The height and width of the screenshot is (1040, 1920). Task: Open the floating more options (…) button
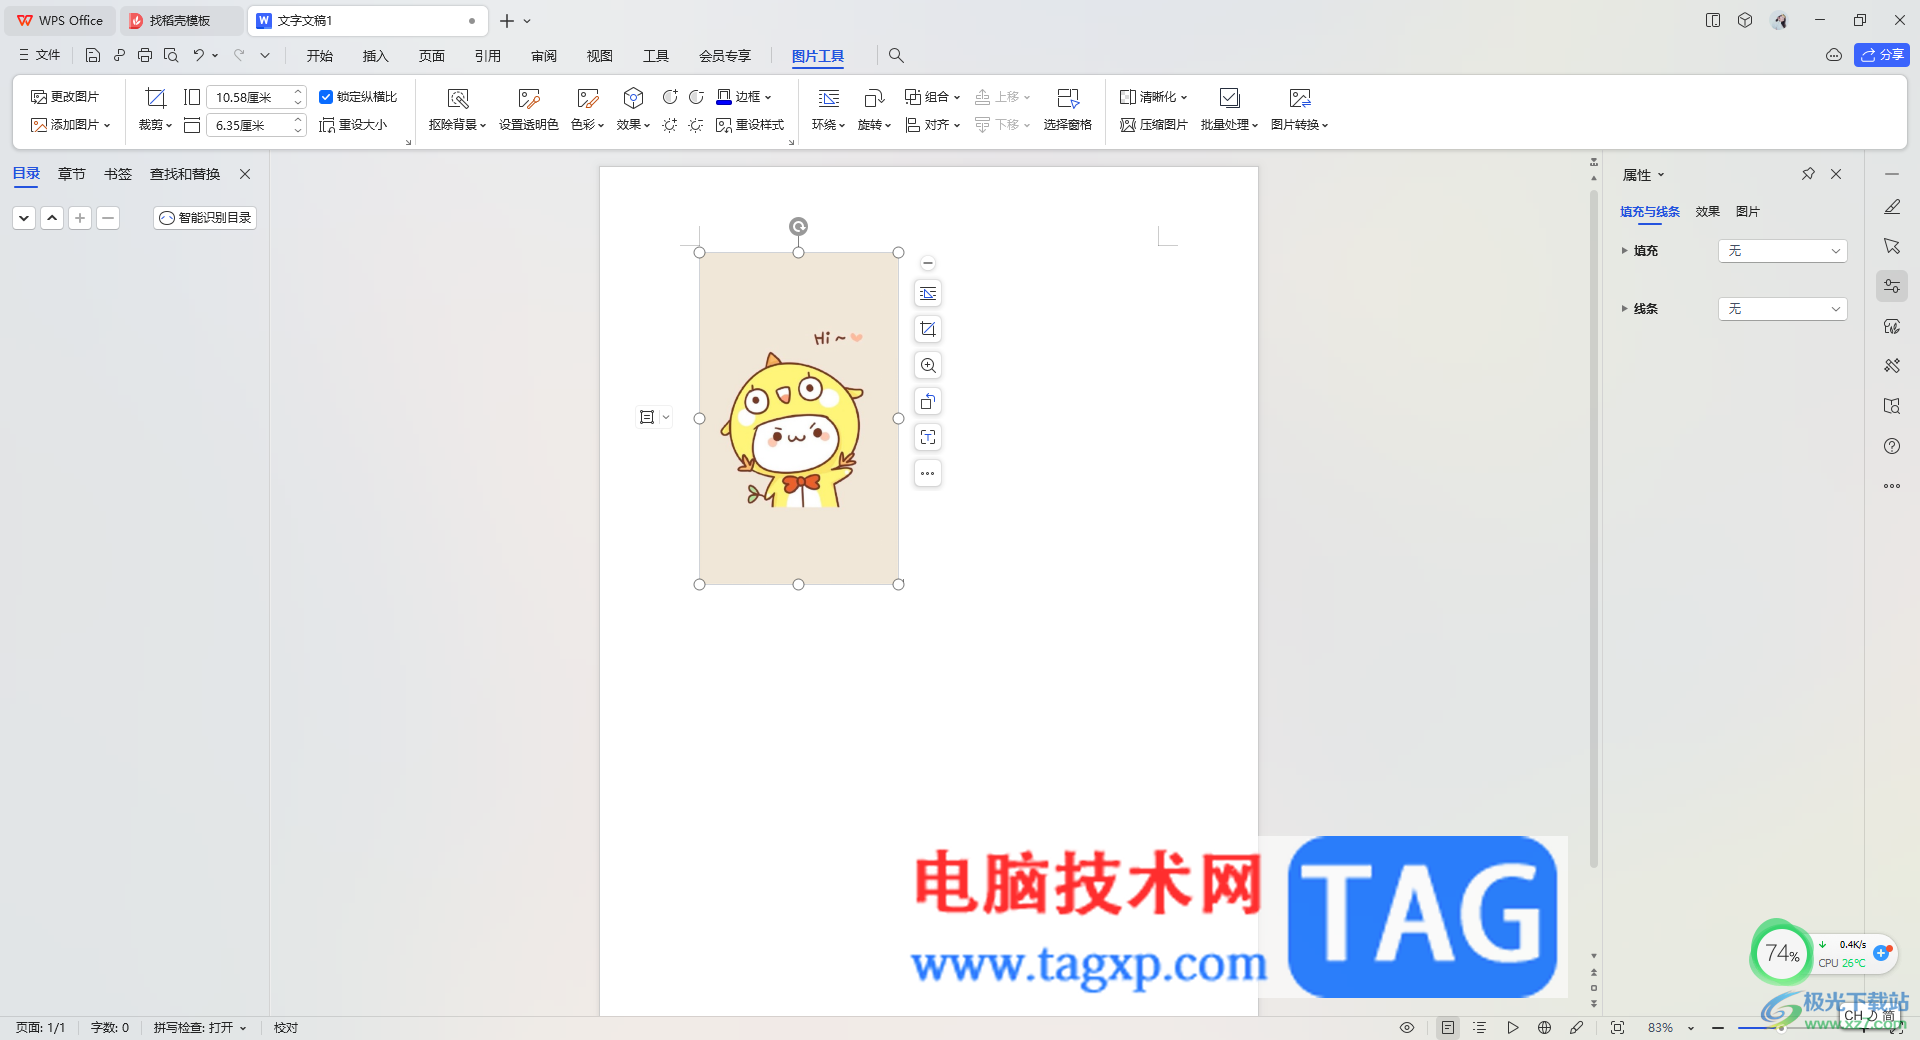928,473
